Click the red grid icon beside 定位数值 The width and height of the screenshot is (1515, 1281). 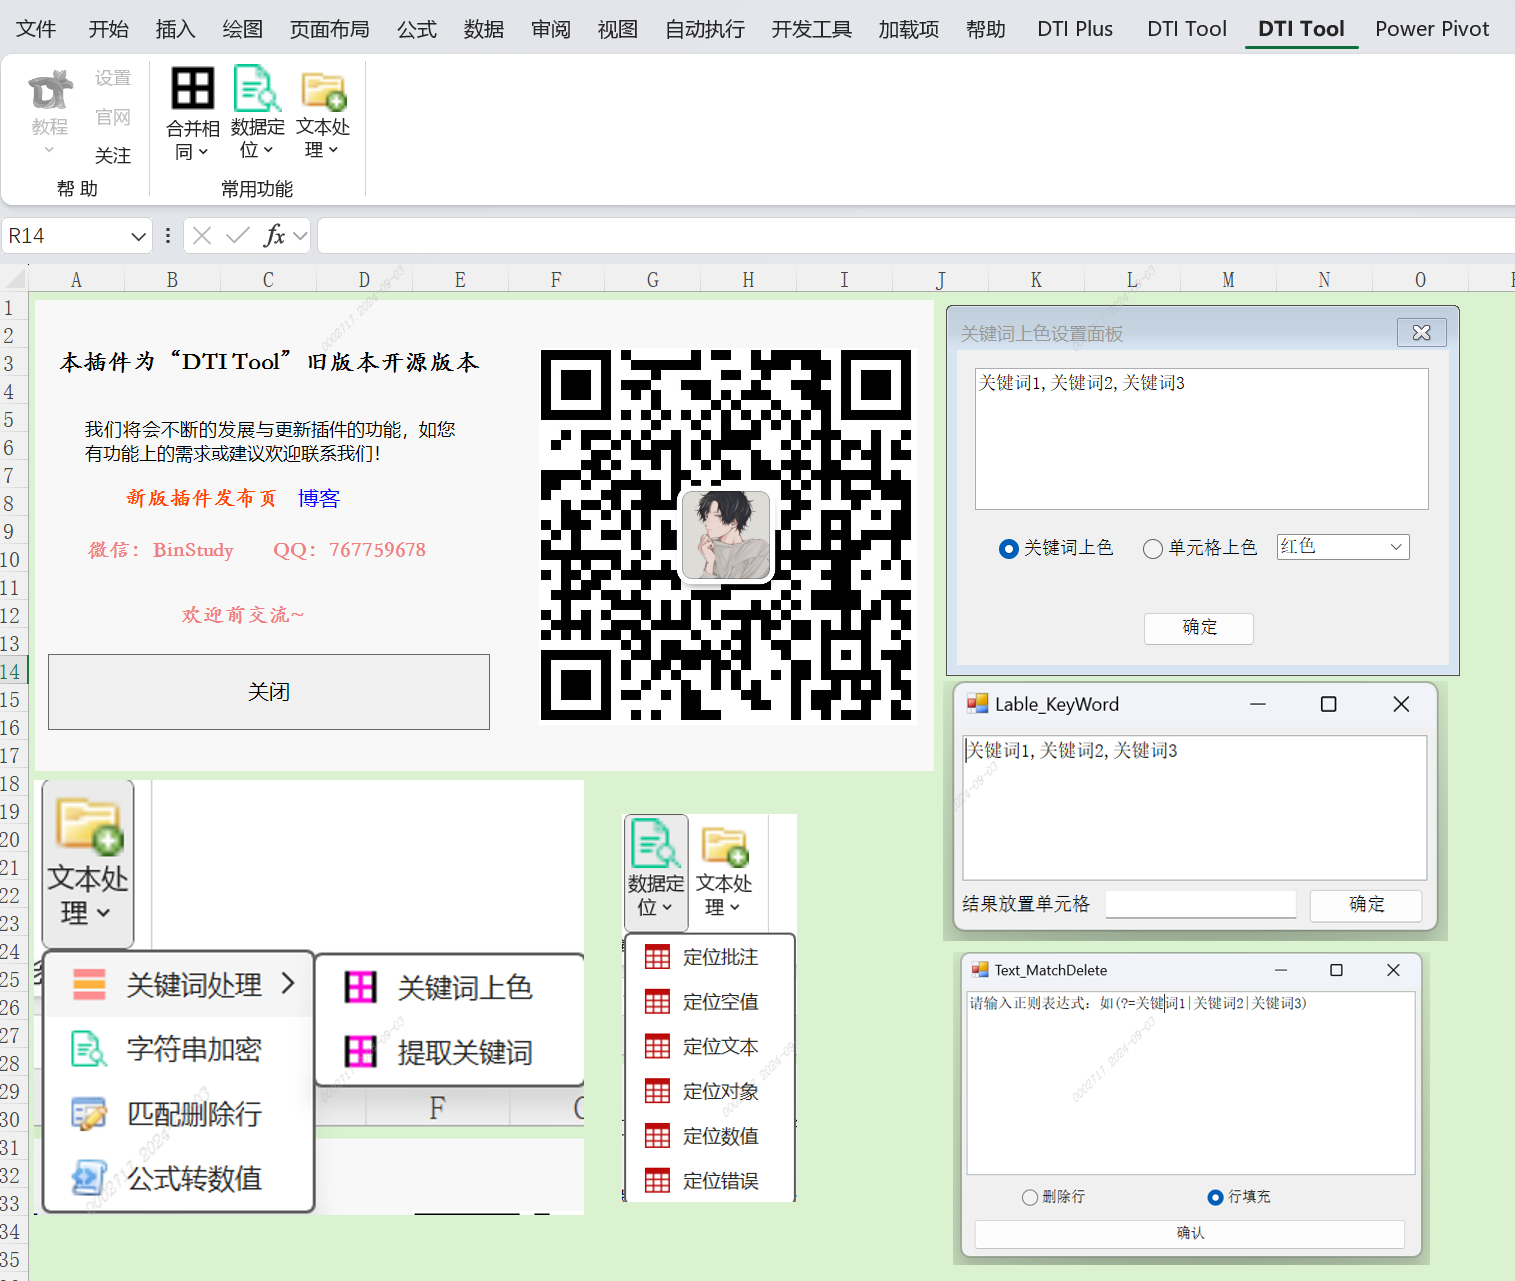[x=657, y=1136]
